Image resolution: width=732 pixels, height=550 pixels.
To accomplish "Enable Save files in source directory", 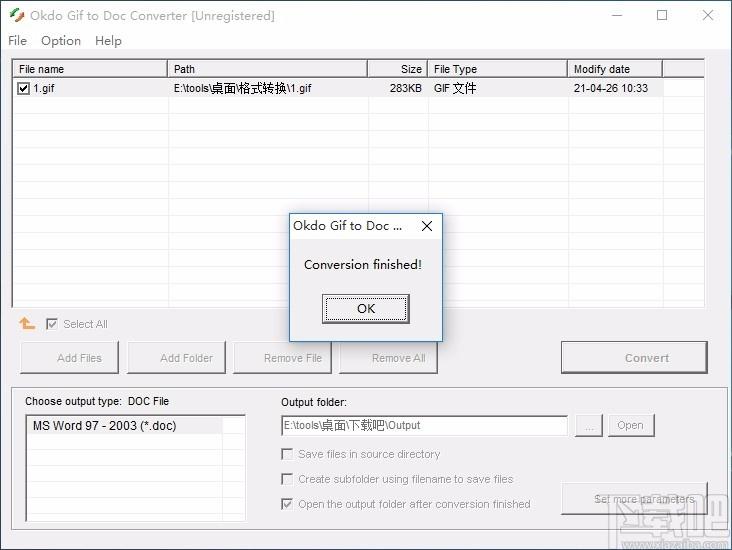I will coord(287,454).
